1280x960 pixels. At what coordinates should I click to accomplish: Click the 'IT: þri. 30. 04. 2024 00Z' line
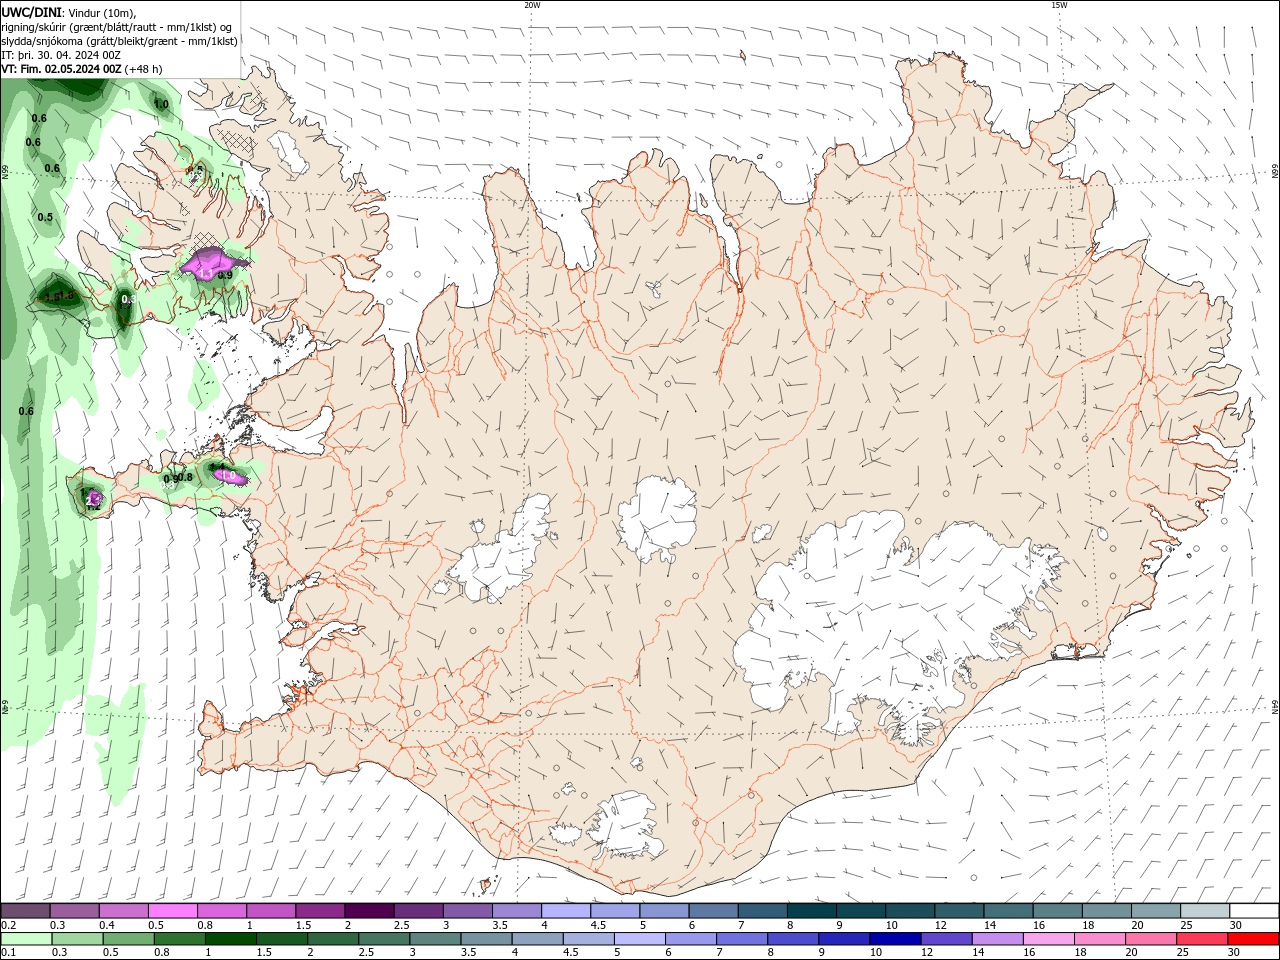point(61,55)
